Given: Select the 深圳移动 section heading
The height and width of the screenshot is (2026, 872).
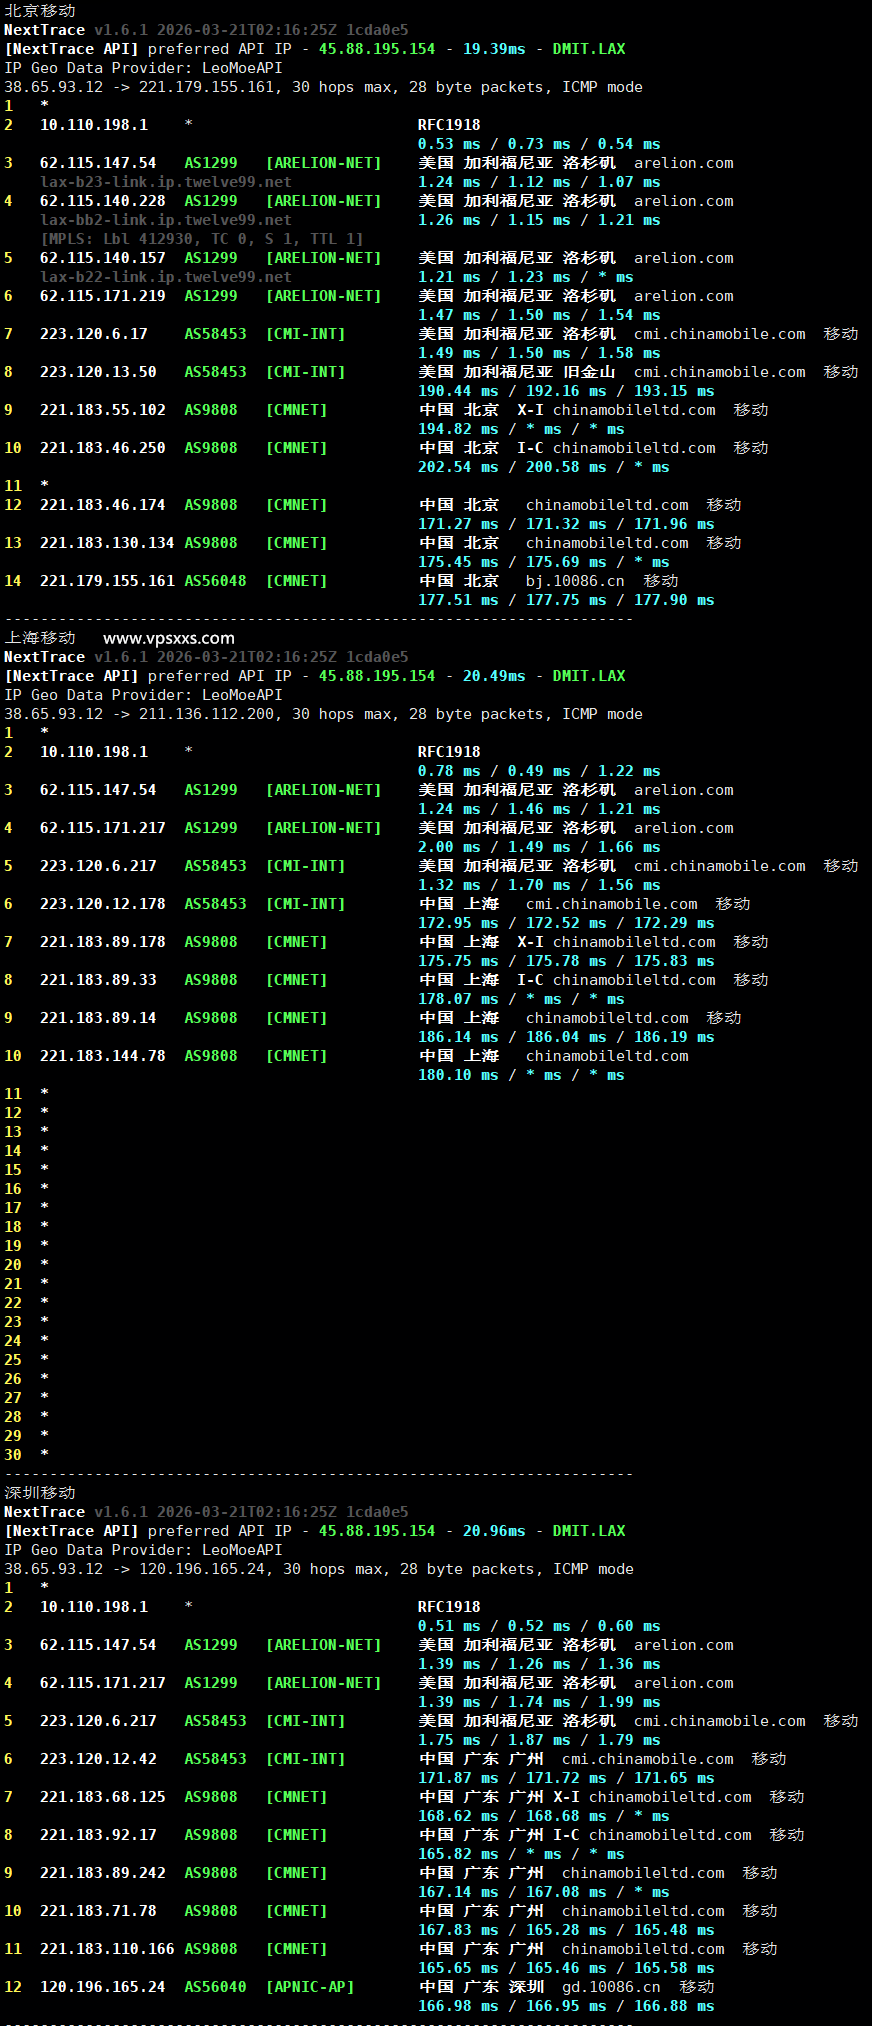Looking at the screenshot, I should tap(40, 1493).
